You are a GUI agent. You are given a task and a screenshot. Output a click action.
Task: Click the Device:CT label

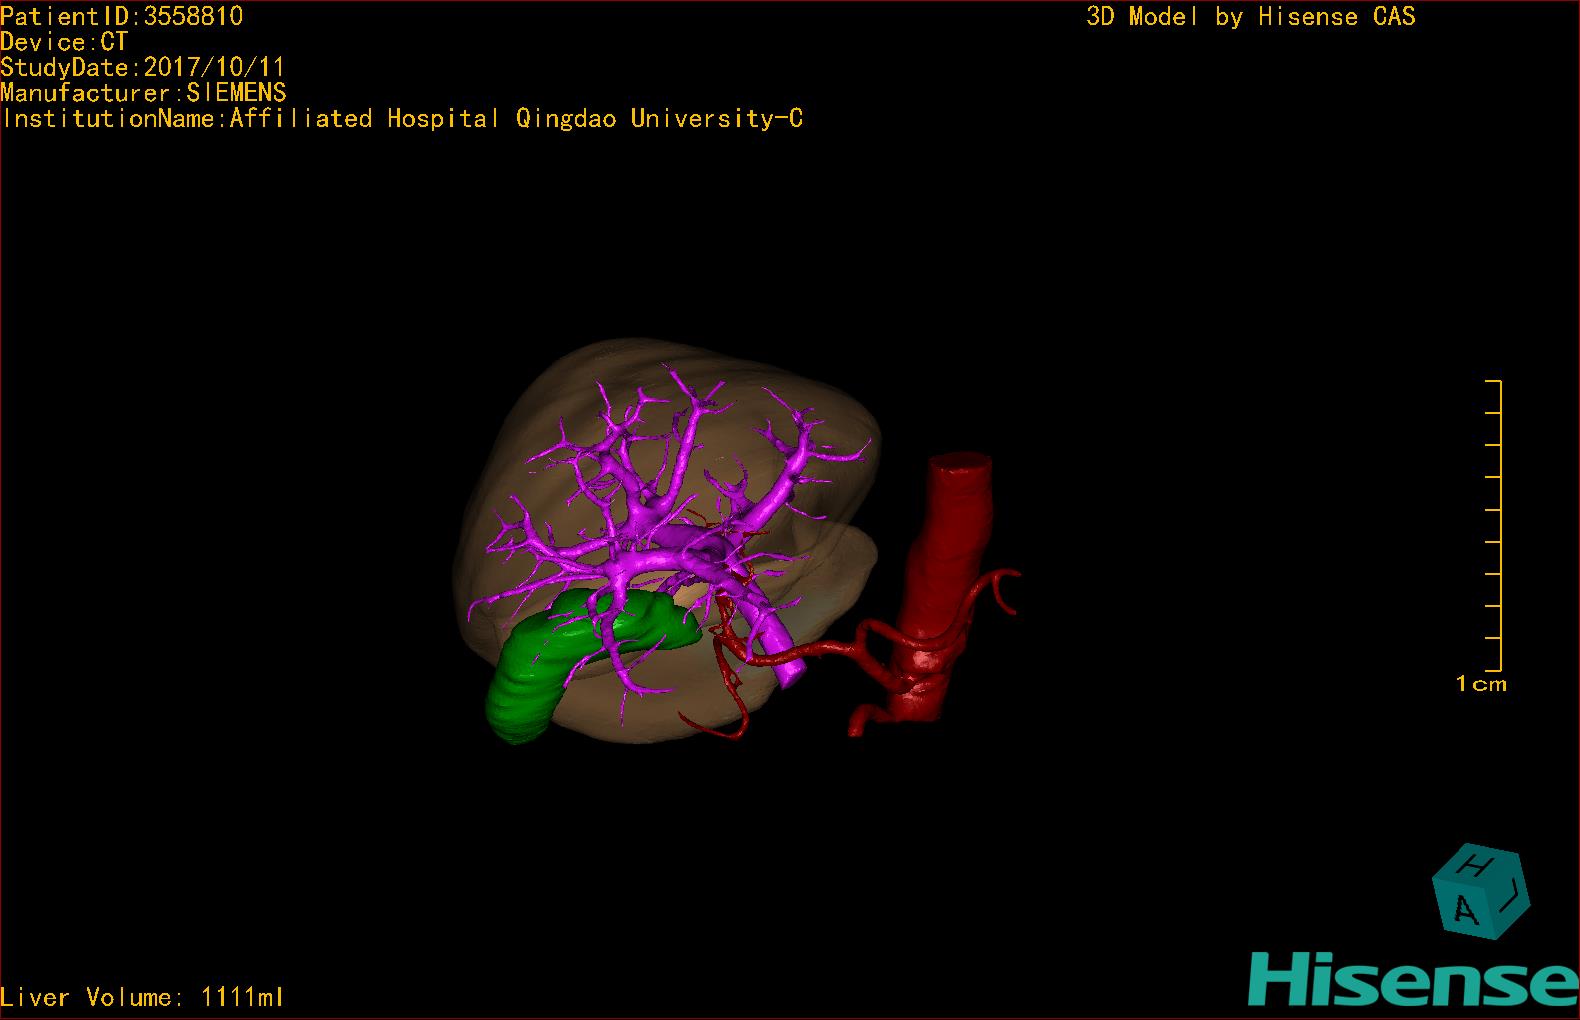click(64, 42)
